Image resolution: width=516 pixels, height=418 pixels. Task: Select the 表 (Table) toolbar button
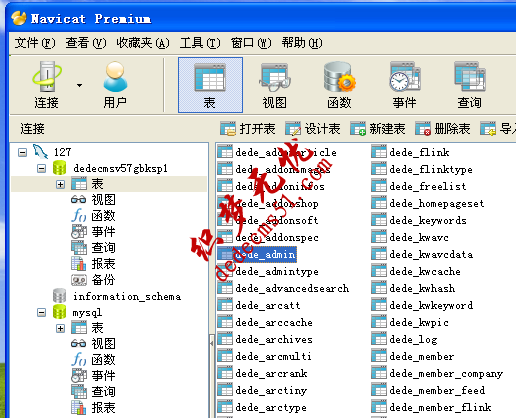point(210,85)
